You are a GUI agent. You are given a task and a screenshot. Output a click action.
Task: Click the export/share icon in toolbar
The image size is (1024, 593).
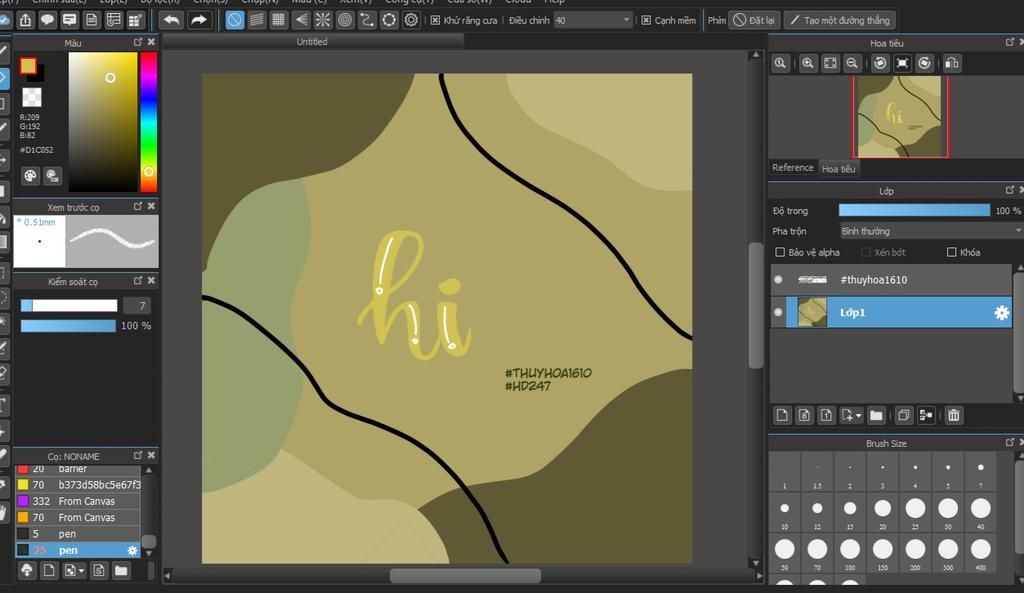pos(25,20)
